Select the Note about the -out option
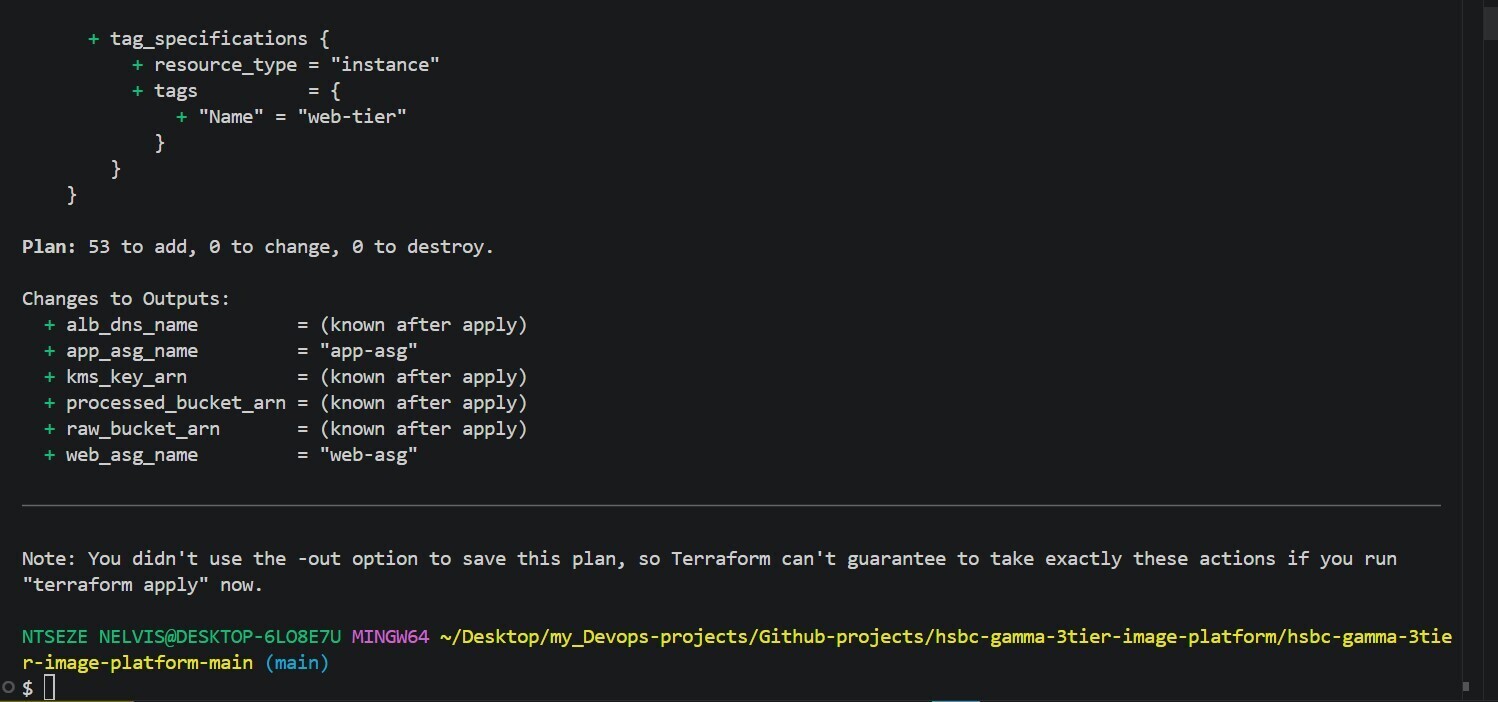This screenshot has width=1498, height=702. [x=700, y=558]
